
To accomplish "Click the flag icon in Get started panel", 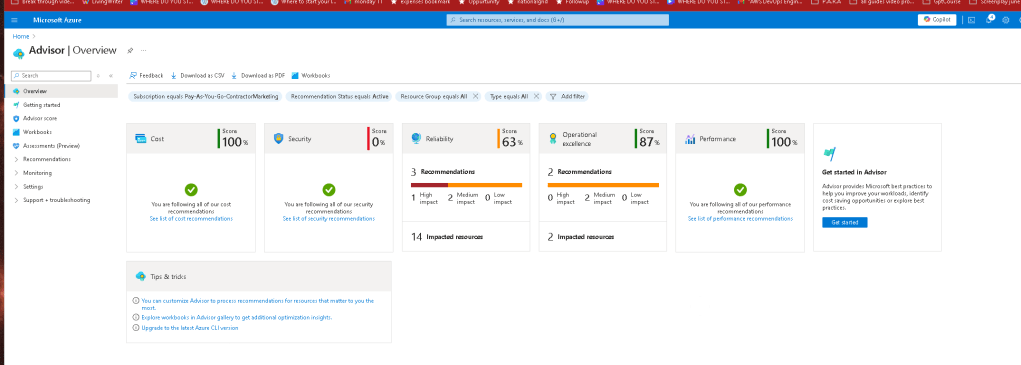I will 830,154.
